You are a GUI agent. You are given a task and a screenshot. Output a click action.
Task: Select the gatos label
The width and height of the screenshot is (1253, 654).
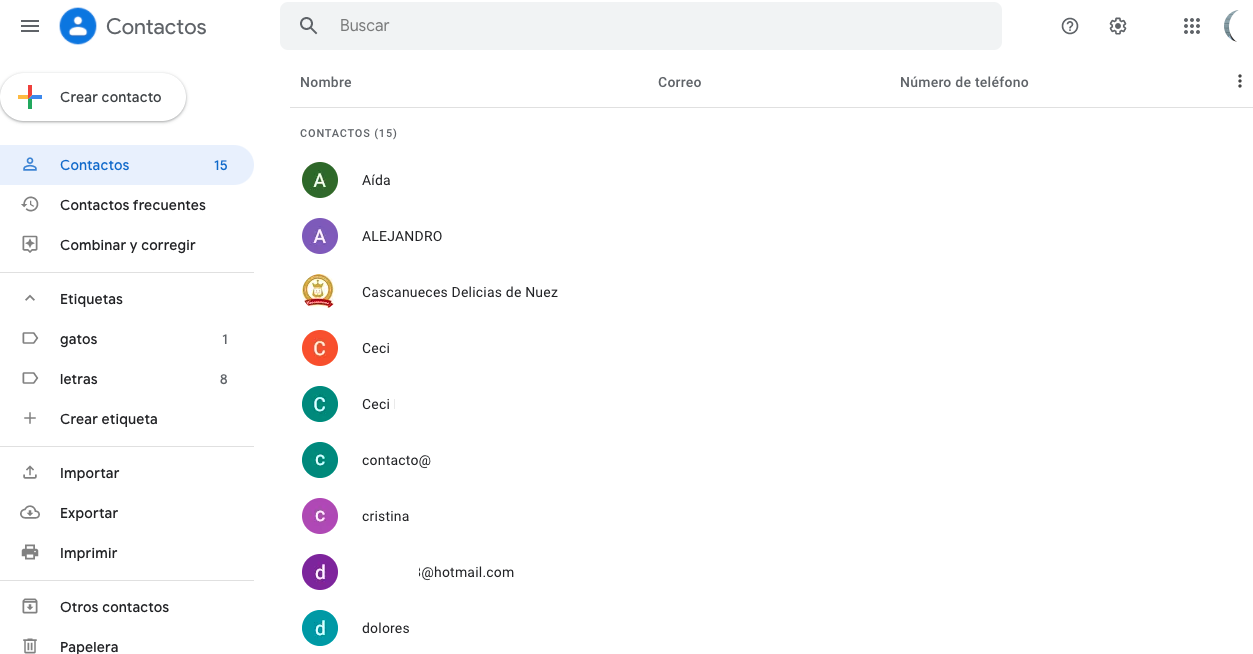(79, 338)
